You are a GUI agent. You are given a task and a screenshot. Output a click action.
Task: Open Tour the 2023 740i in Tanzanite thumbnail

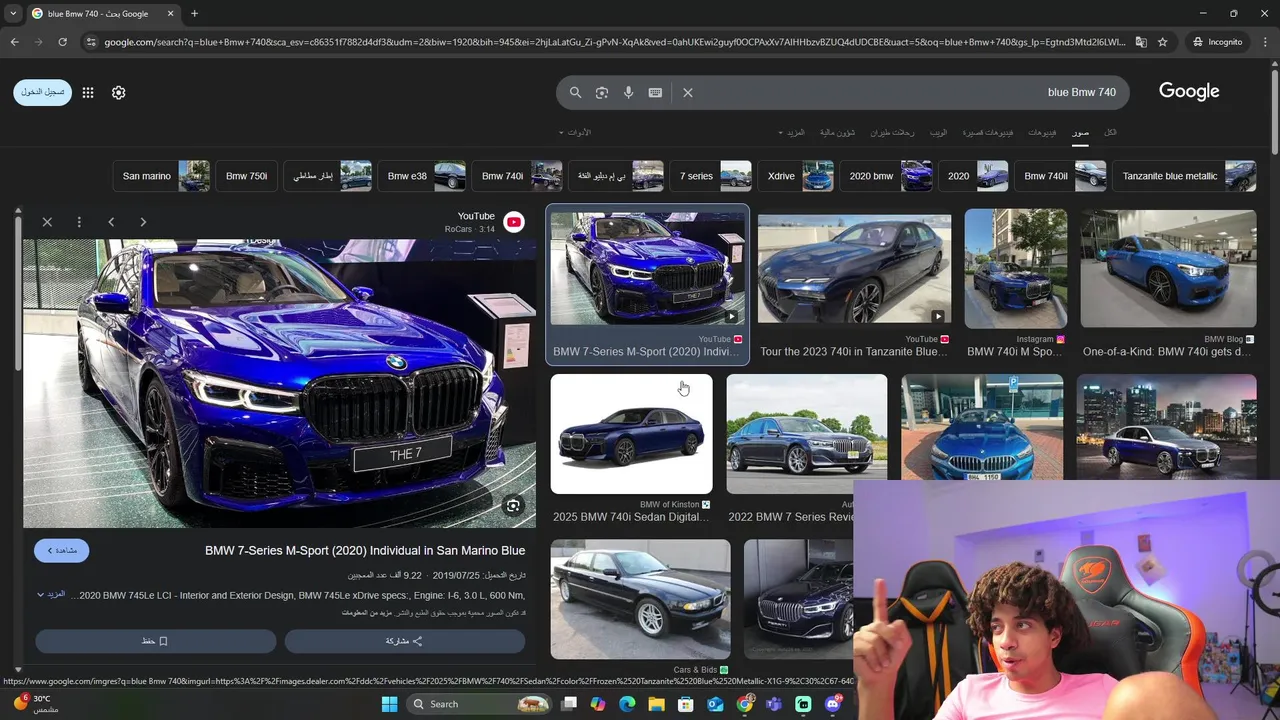coord(854,268)
